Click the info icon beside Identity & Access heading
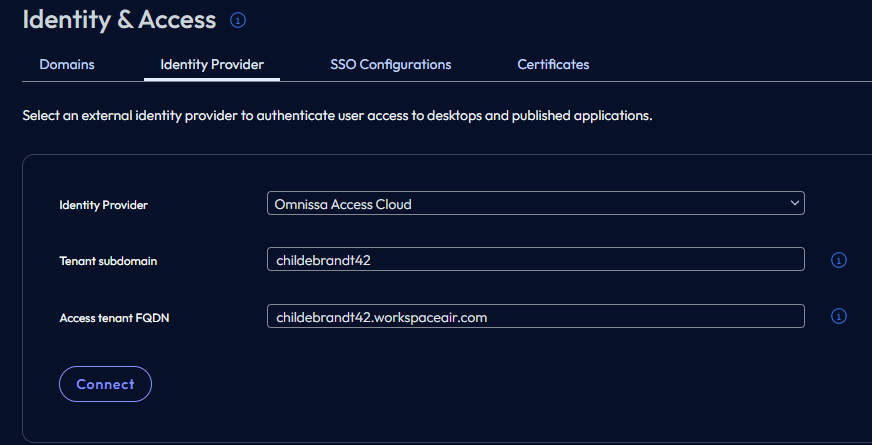Viewport: 872px width, 445px height. click(238, 20)
